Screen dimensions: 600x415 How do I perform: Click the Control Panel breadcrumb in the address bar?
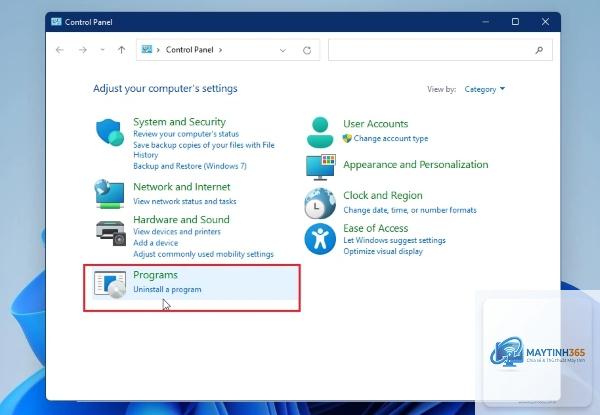[189, 50]
